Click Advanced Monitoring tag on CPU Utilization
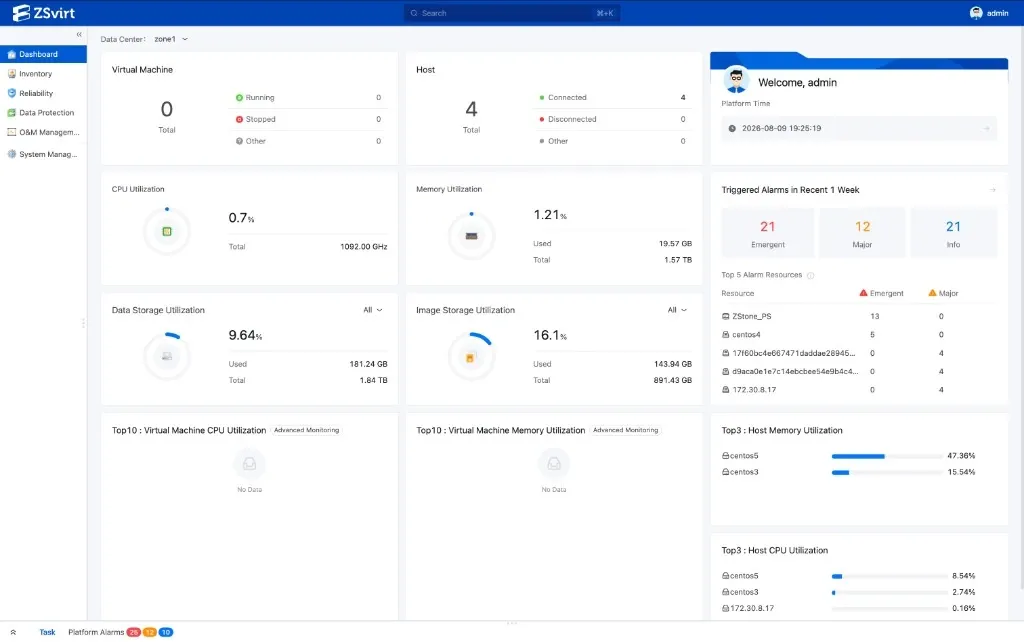The height and width of the screenshot is (642, 1024). point(306,430)
